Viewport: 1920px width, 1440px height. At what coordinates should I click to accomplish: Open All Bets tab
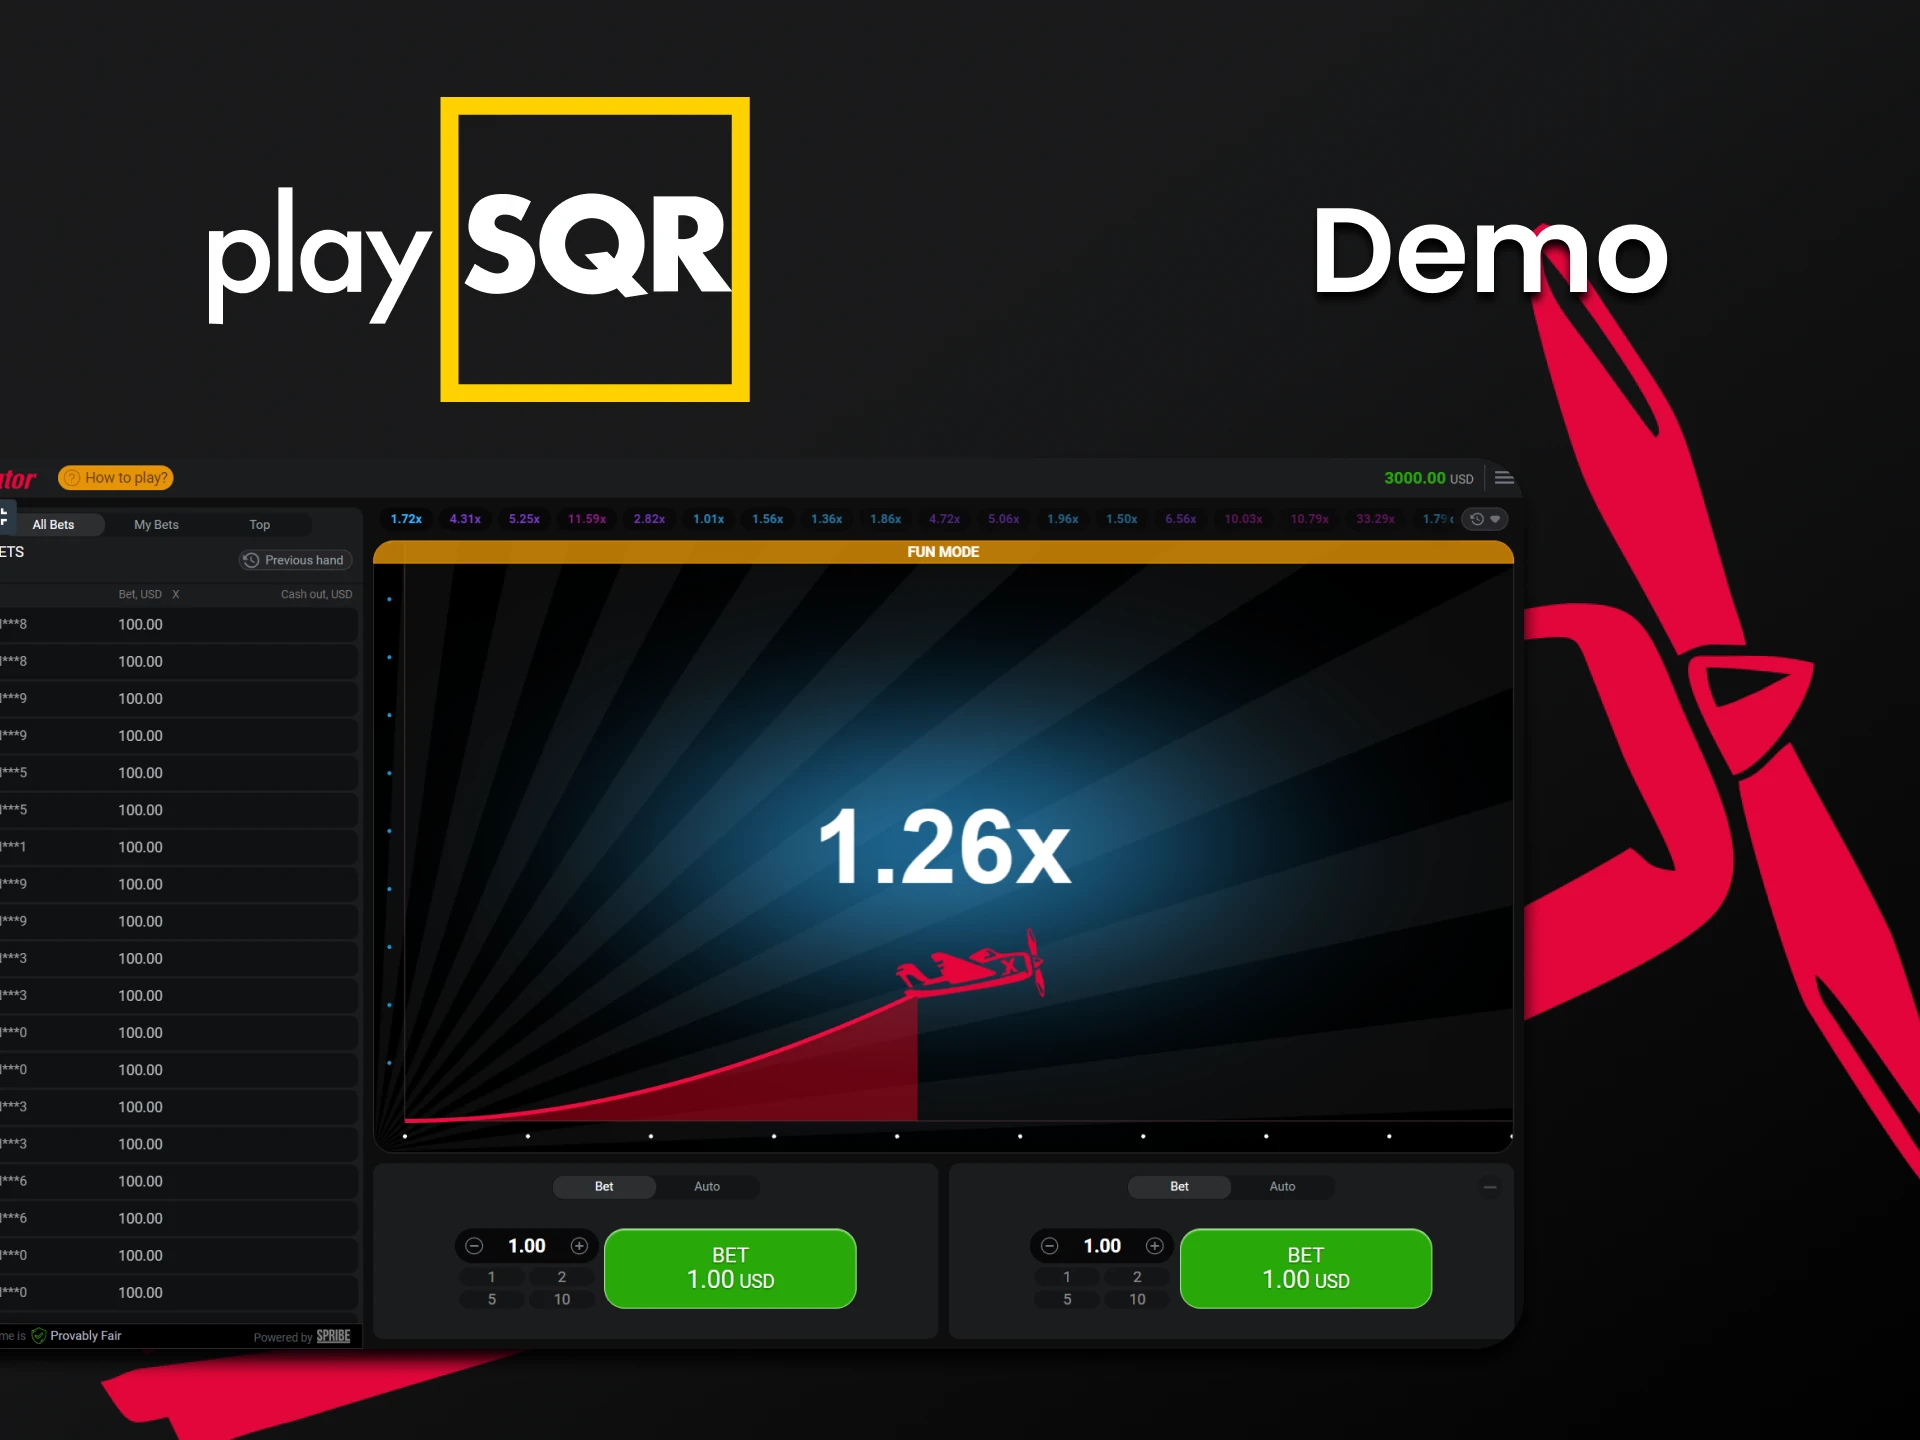54,523
